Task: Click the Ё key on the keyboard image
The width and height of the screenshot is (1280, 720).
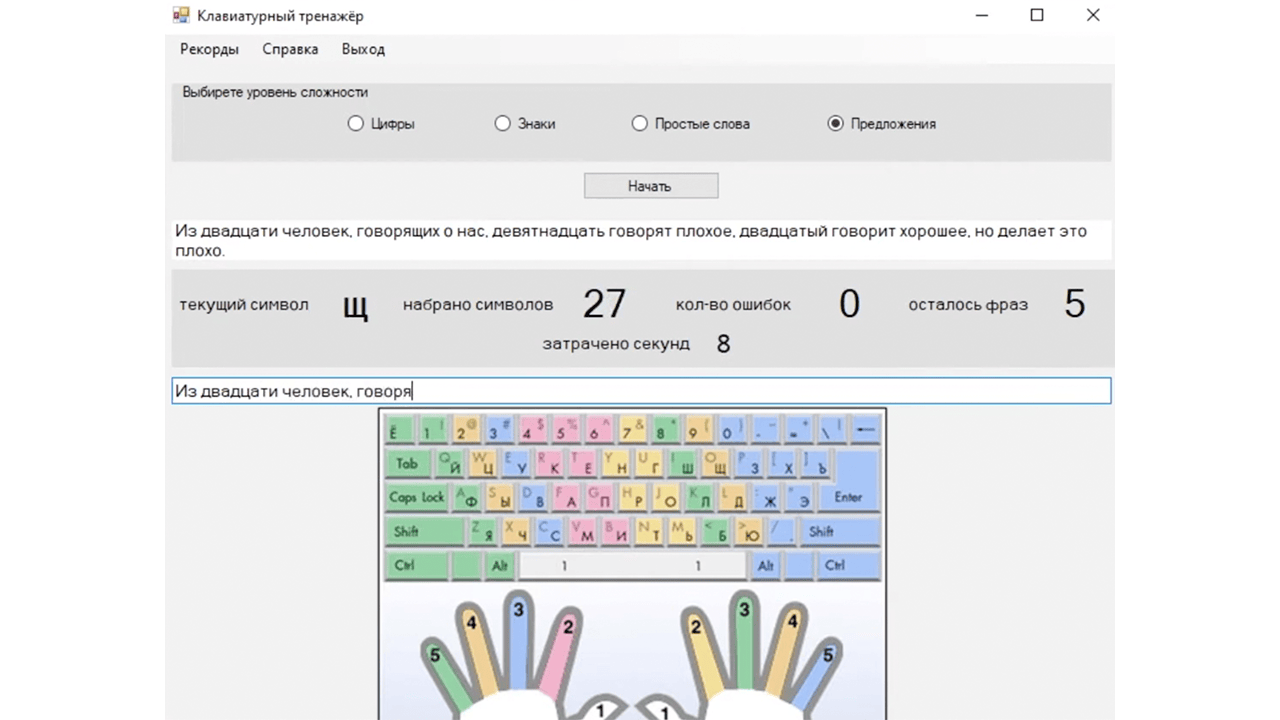Action: pos(399,430)
